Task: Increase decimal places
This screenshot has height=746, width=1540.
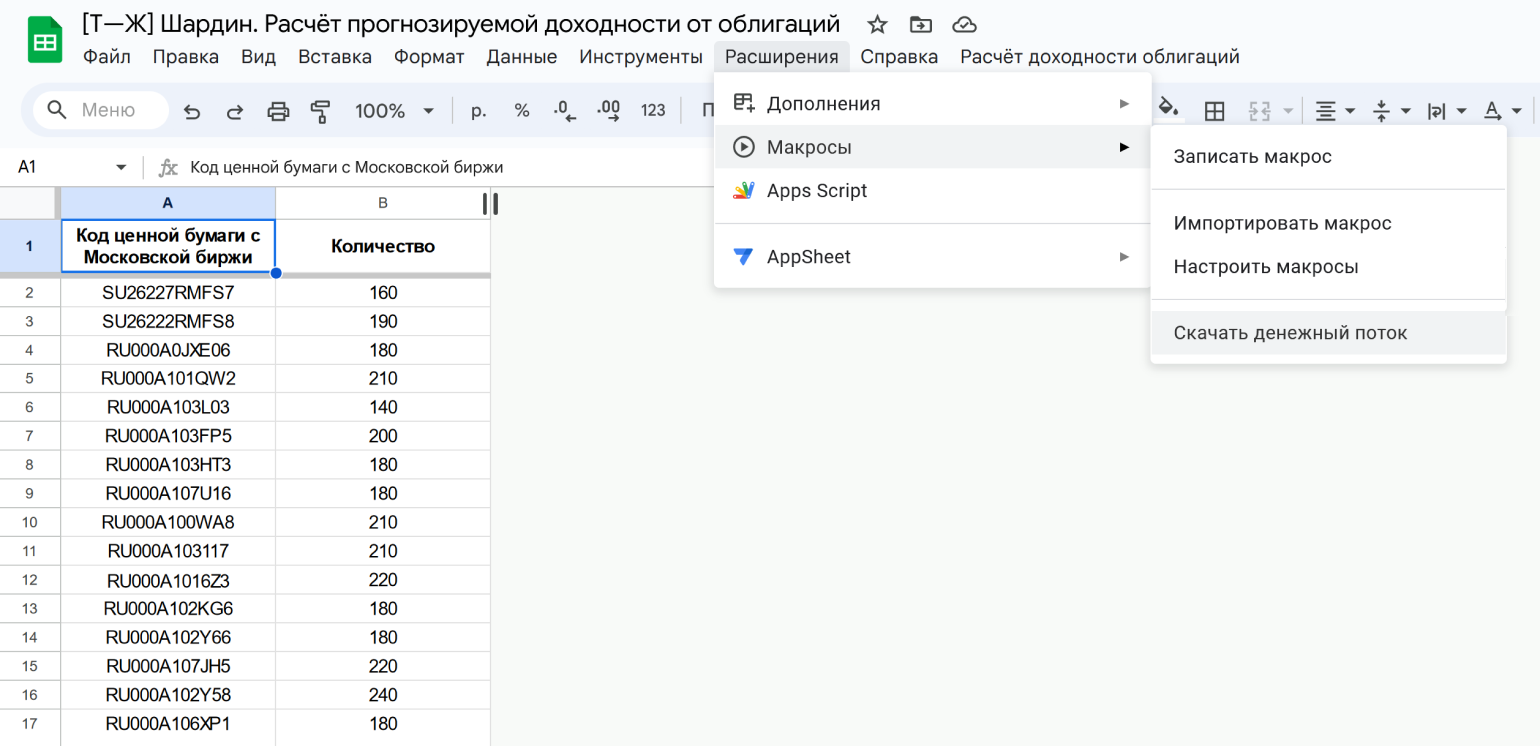Action: (x=608, y=111)
